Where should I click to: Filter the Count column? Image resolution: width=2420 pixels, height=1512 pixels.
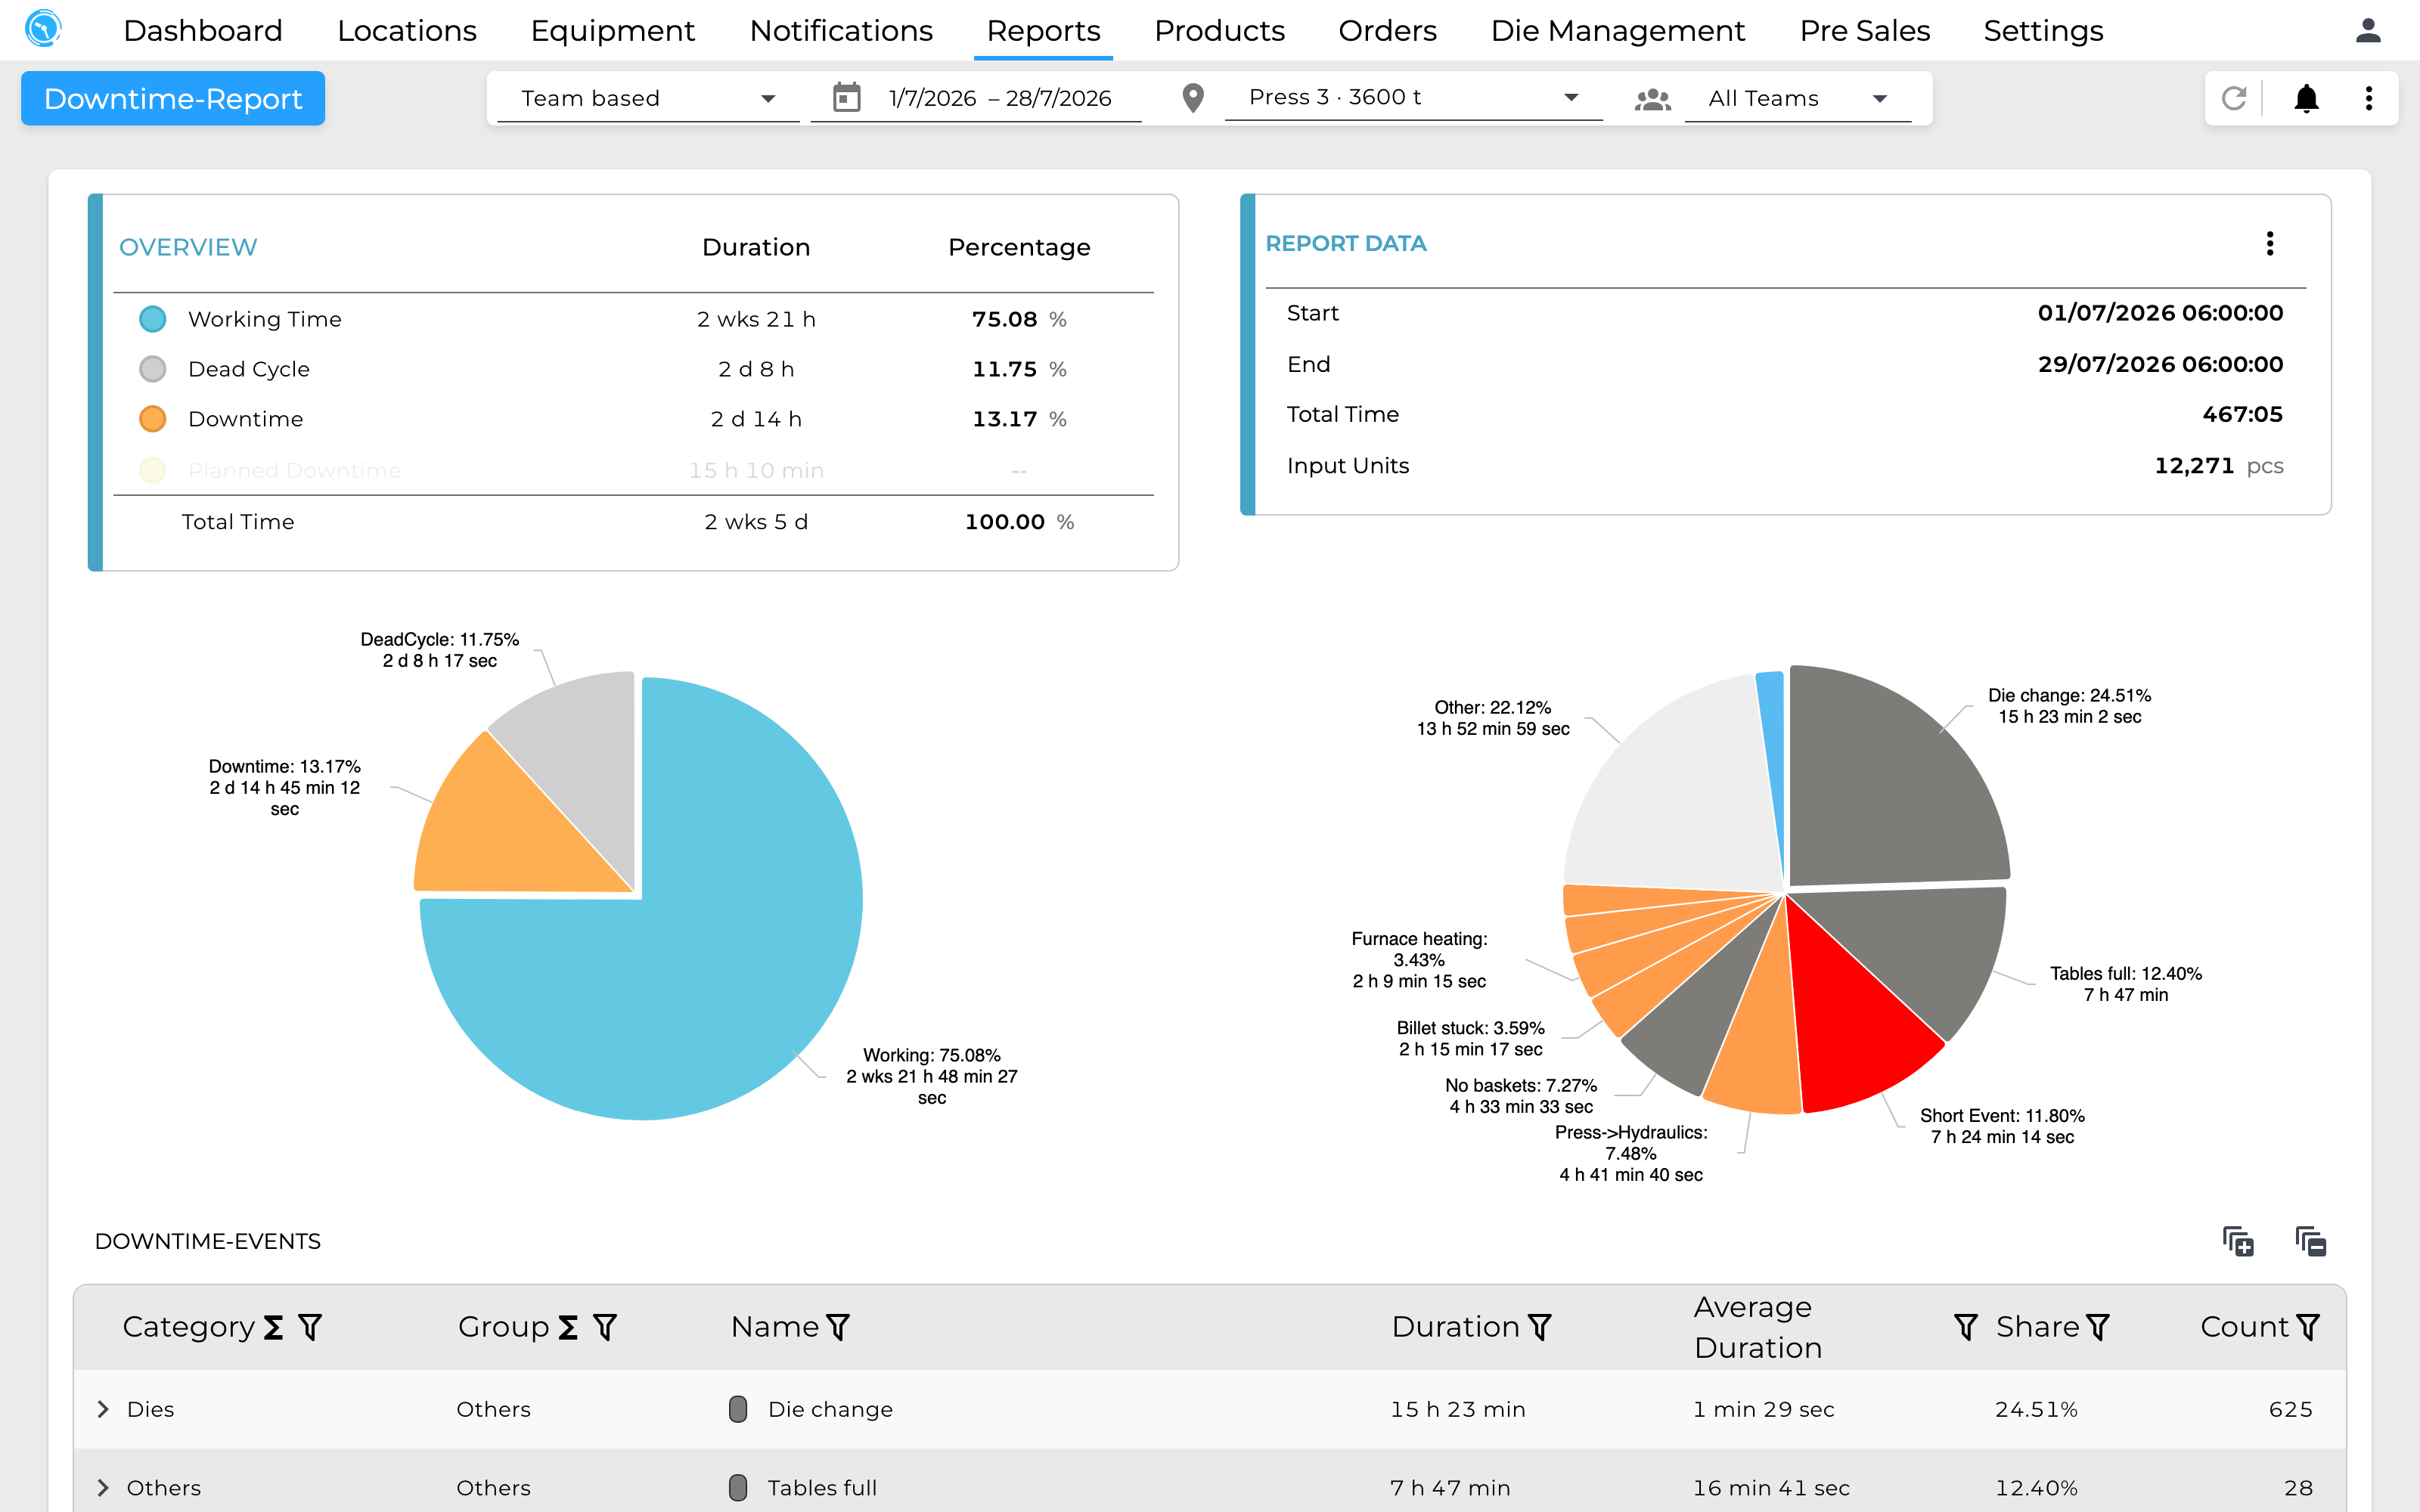(2308, 1327)
